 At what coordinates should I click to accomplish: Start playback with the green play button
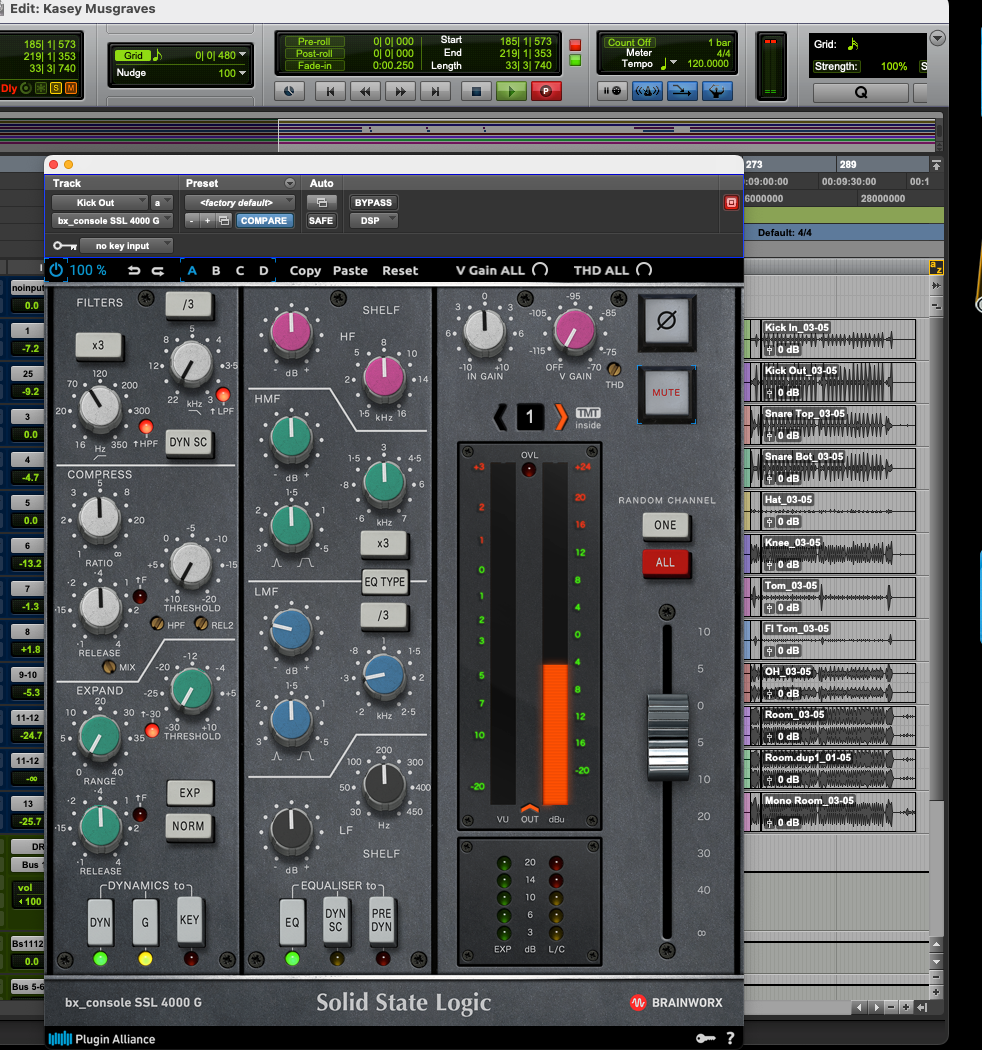(x=510, y=91)
